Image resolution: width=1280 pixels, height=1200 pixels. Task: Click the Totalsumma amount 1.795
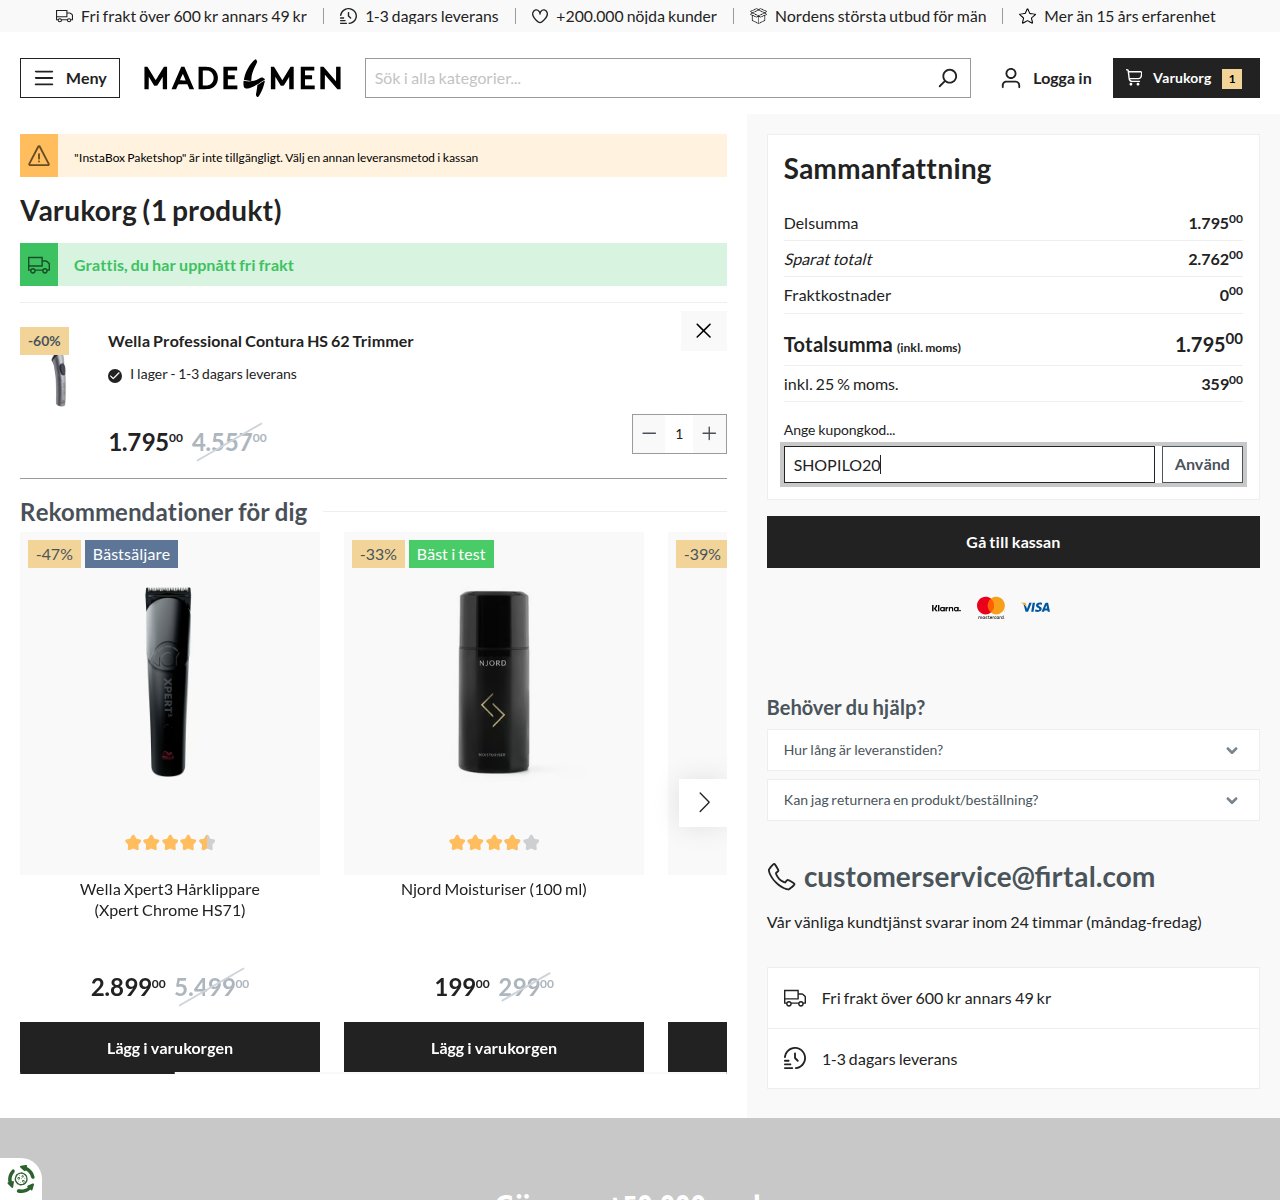(1208, 343)
